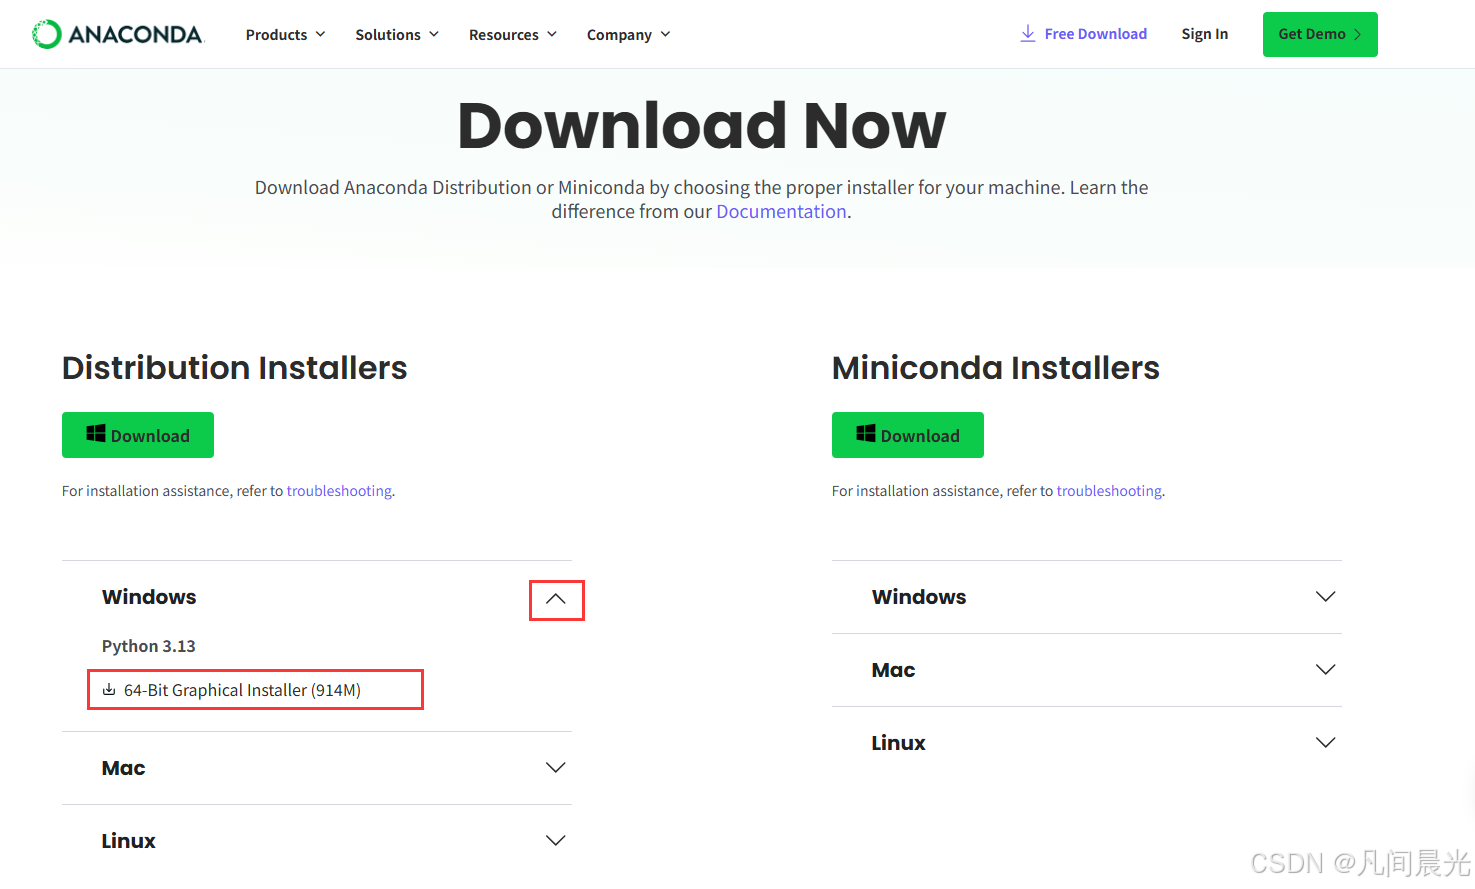Expand the Distribution Linux section chevron
The width and height of the screenshot is (1475, 889).
point(556,841)
